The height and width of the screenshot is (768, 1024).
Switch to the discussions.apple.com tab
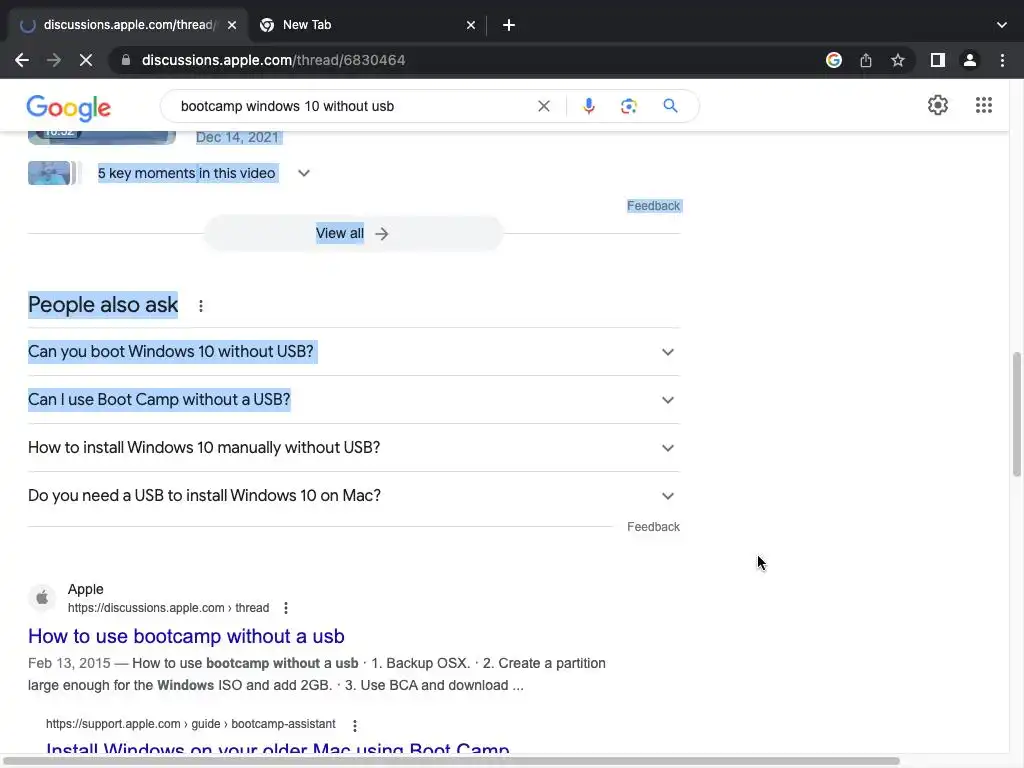(x=127, y=25)
